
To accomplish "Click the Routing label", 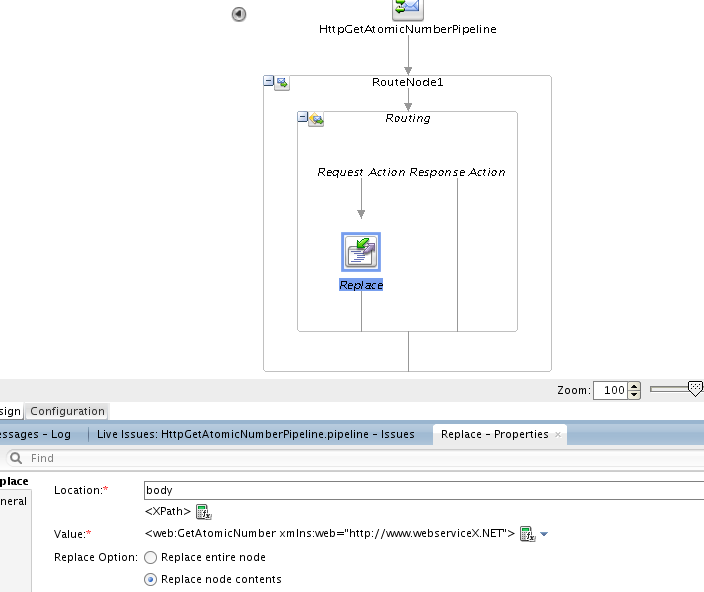I will click(x=408, y=118).
